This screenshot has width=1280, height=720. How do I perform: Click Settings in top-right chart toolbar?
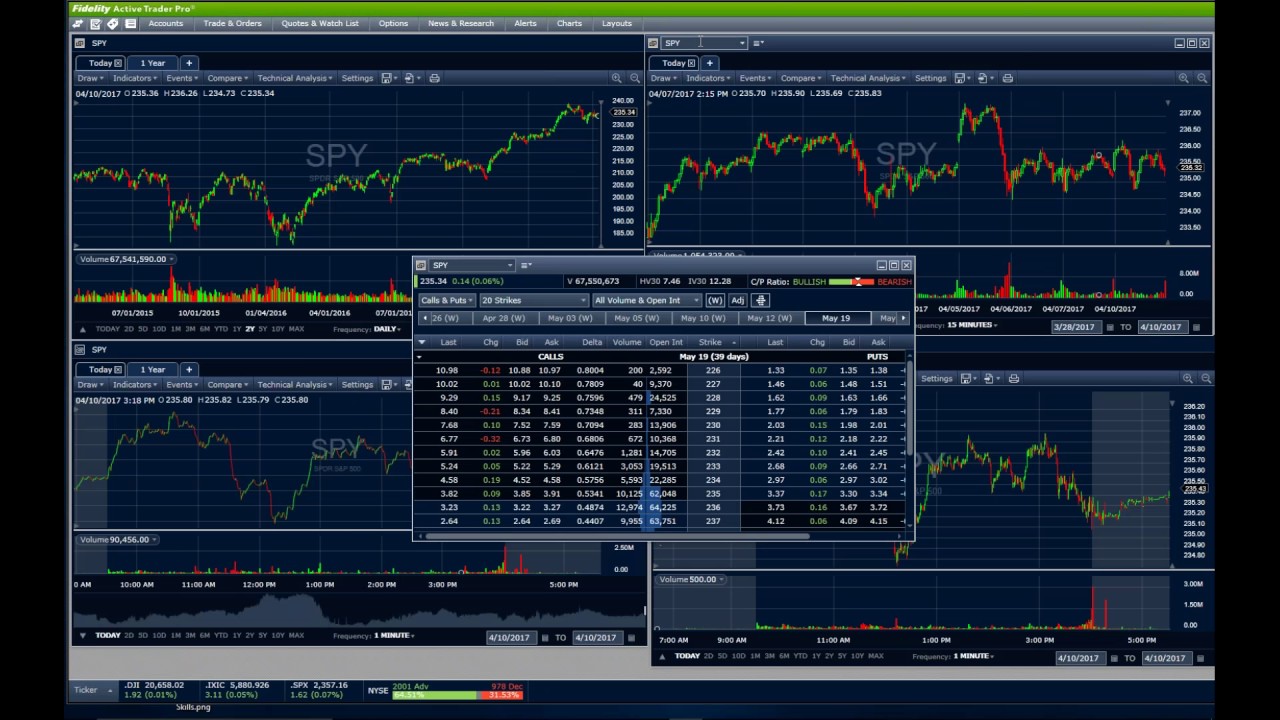(x=930, y=78)
